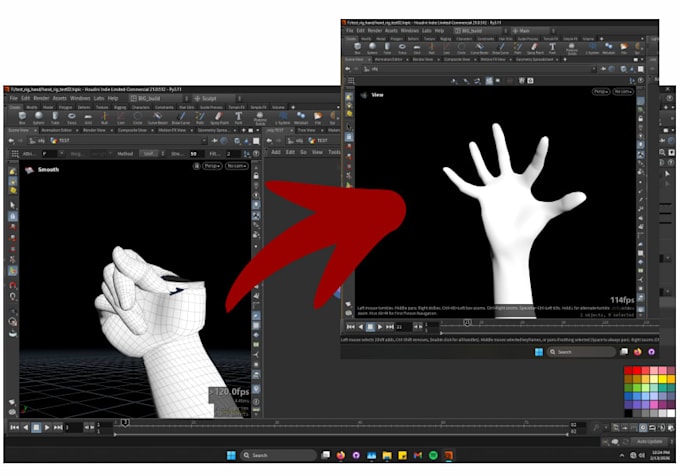The width and height of the screenshot is (680, 476).
Task: Select the Metaball tool in right window
Action: coord(608,48)
